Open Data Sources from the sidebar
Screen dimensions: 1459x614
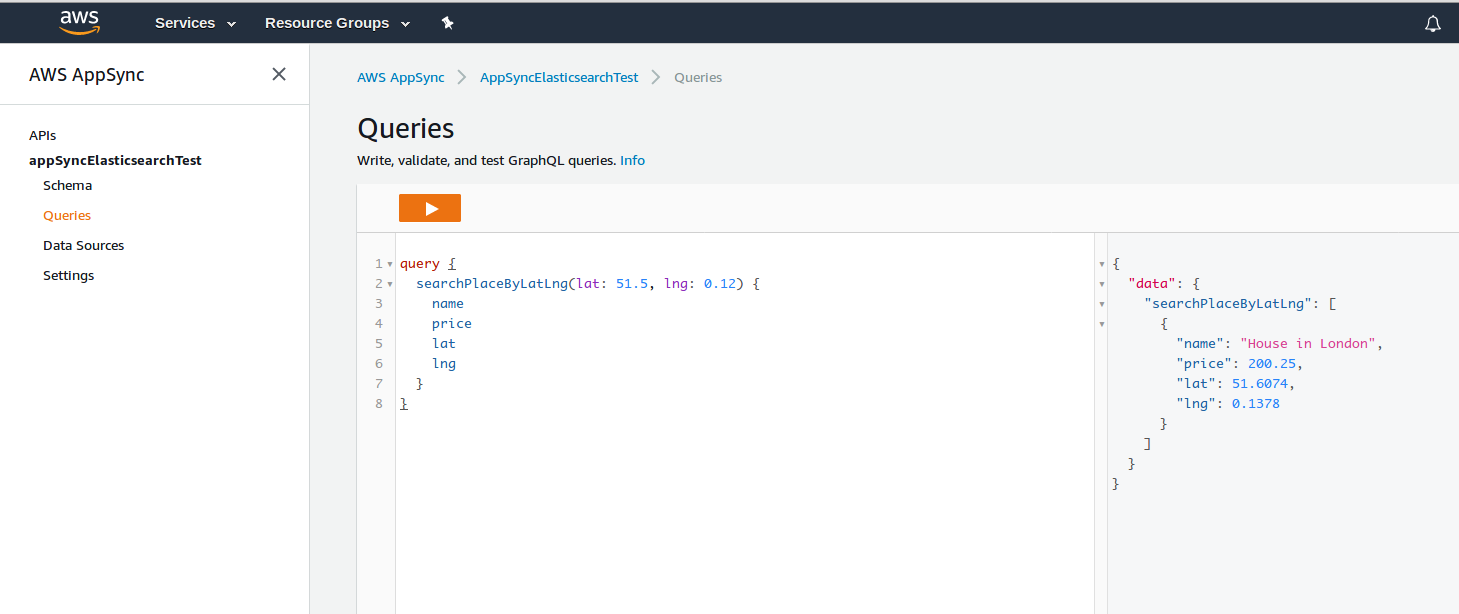pyautogui.click(x=83, y=245)
